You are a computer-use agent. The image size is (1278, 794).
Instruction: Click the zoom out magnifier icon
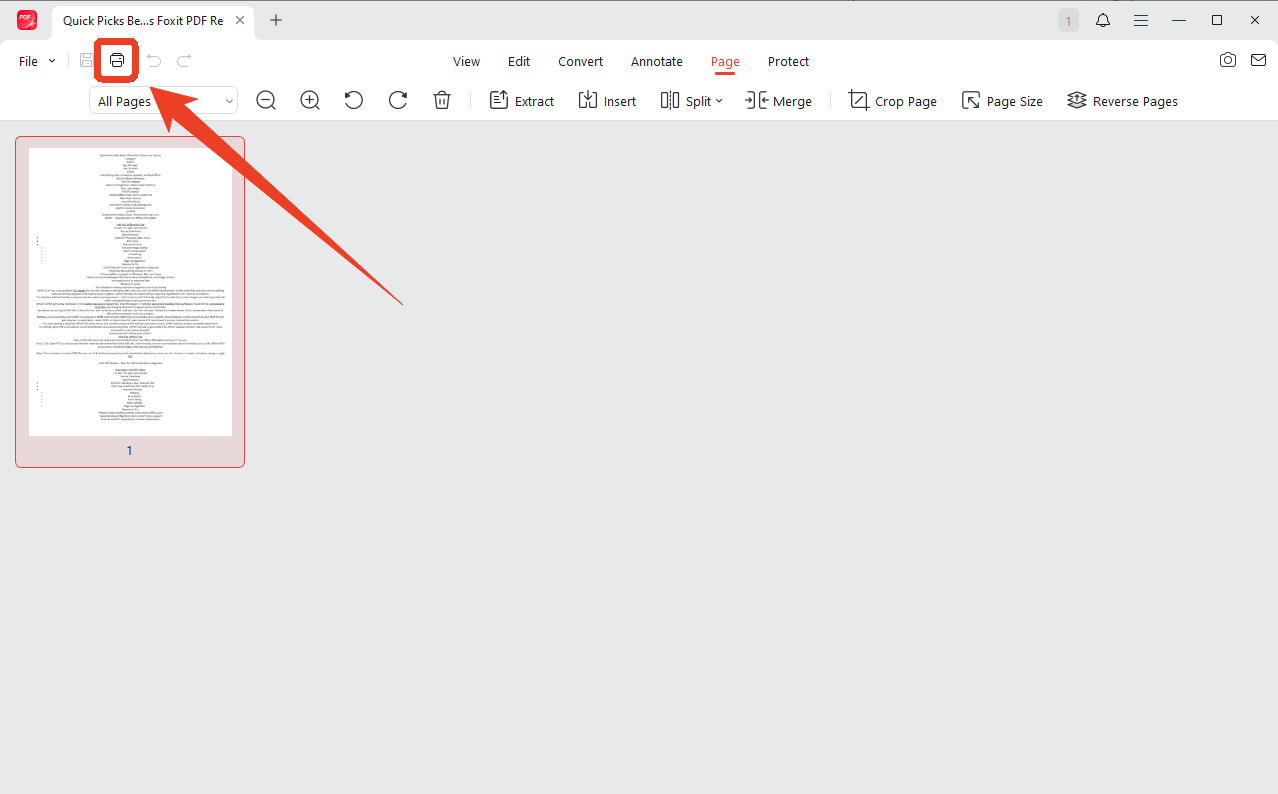point(266,101)
